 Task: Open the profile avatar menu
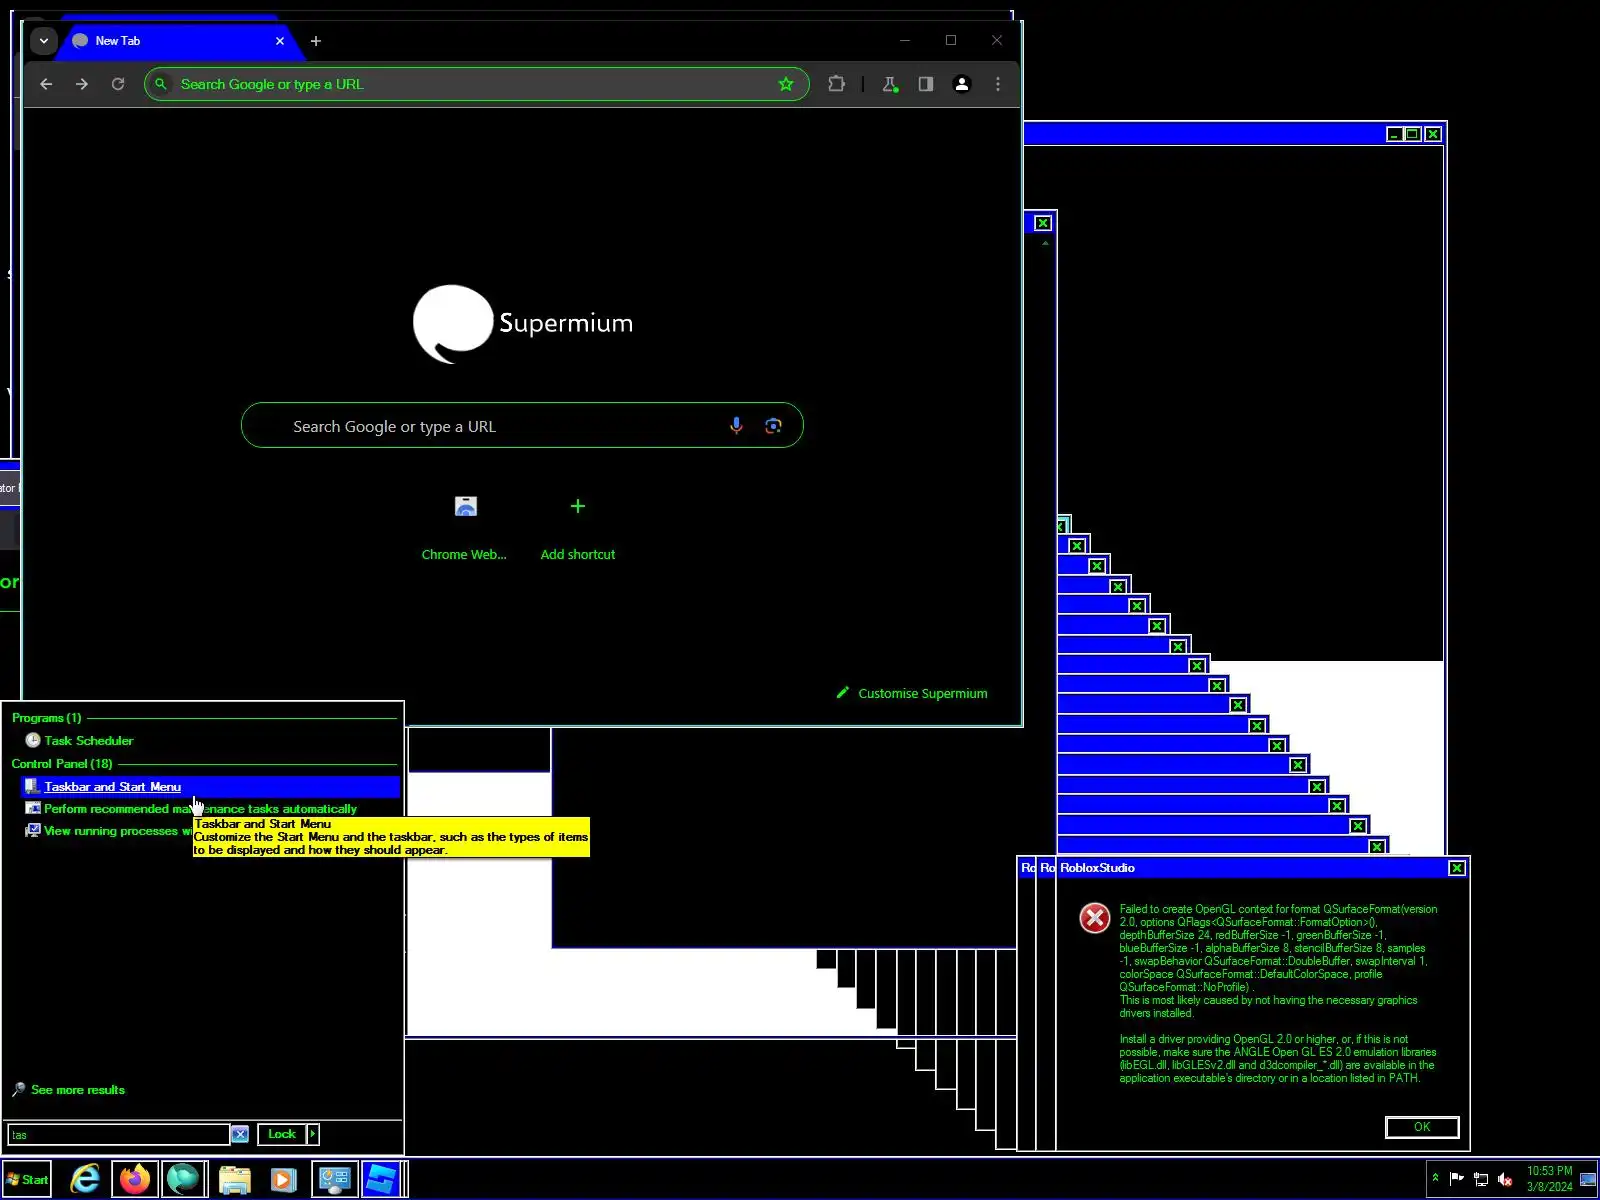click(962, 84)
